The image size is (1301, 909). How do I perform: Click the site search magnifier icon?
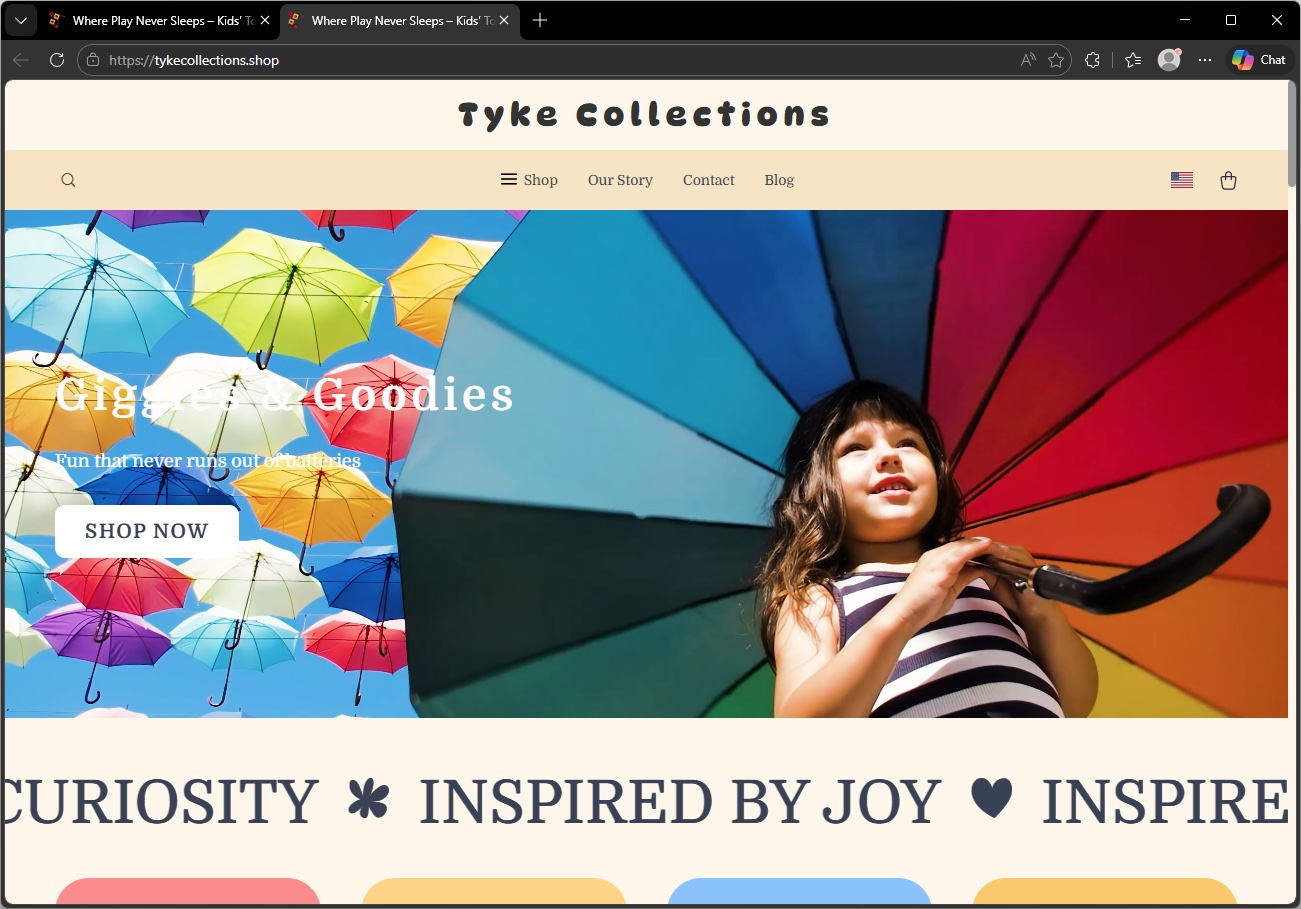(68, 180)
